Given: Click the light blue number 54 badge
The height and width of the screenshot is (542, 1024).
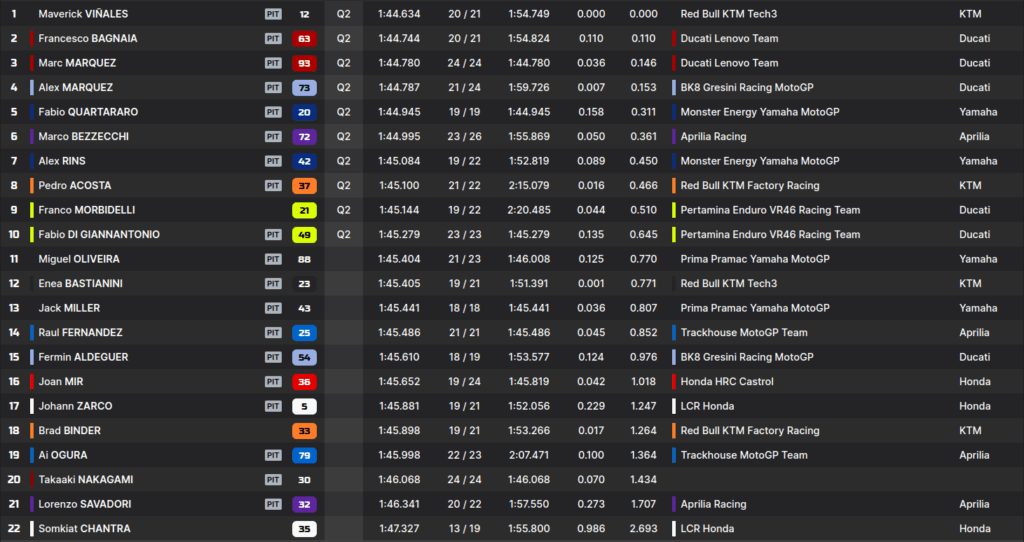Looking at the screenshot, I should coord(304,357).
